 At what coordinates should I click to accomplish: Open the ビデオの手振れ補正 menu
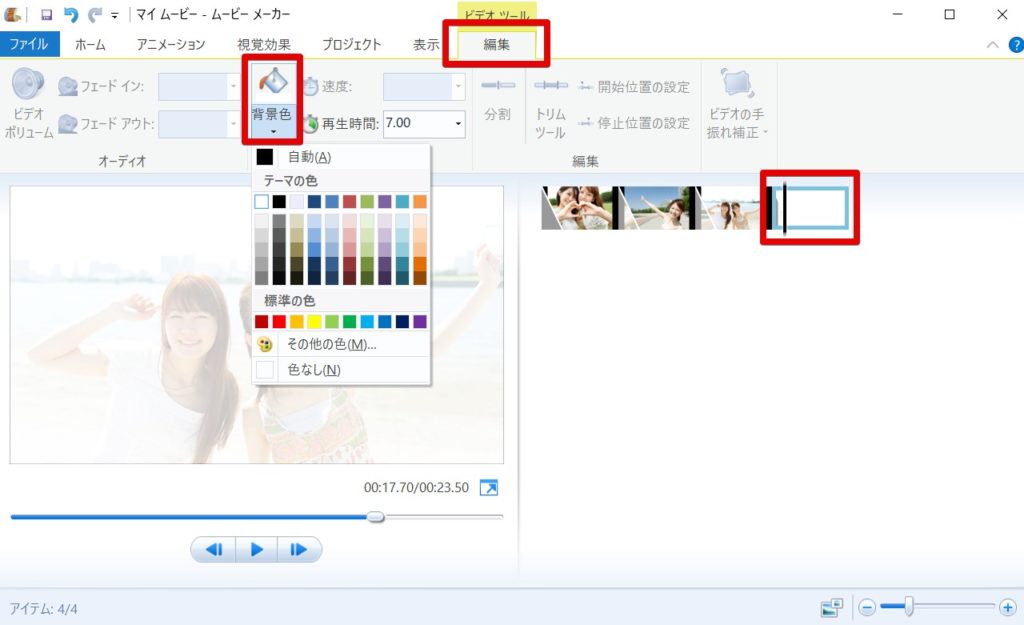pyautogui.click(x=737, y=104)
